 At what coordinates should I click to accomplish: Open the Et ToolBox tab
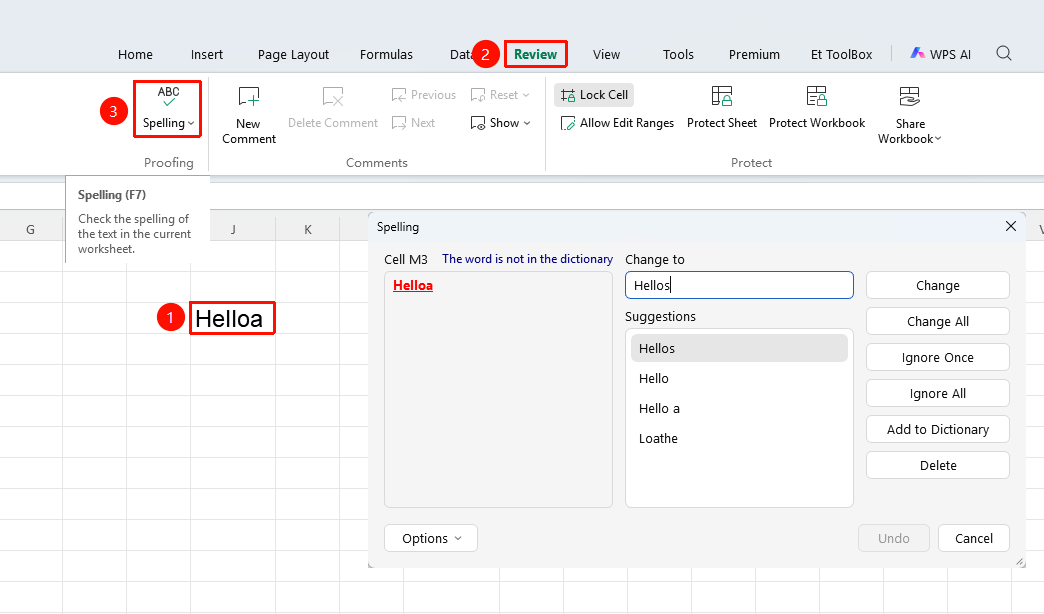click(842, 55)
